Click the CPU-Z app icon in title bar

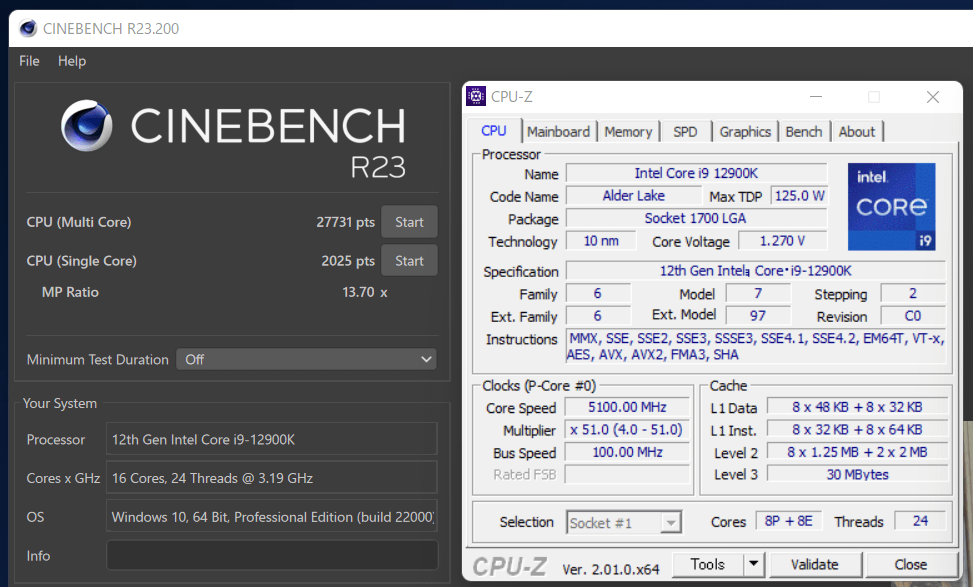tap(476, 96)
